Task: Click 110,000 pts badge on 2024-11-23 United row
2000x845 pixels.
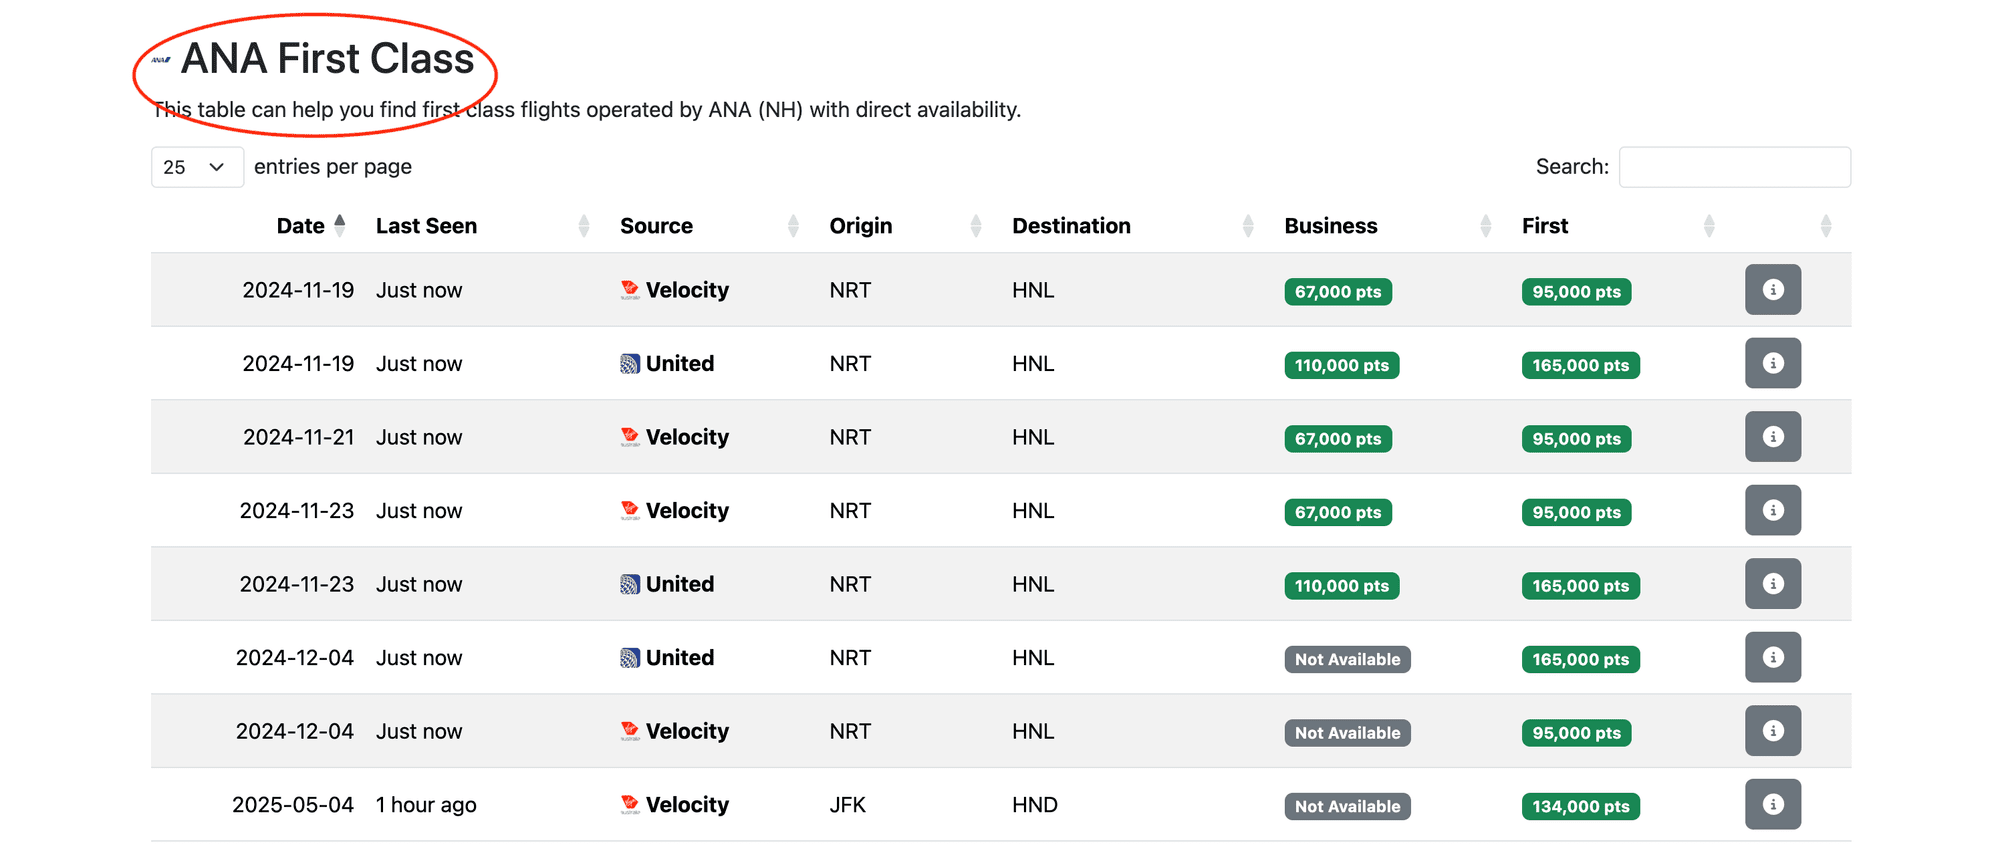Action: 1342,586
